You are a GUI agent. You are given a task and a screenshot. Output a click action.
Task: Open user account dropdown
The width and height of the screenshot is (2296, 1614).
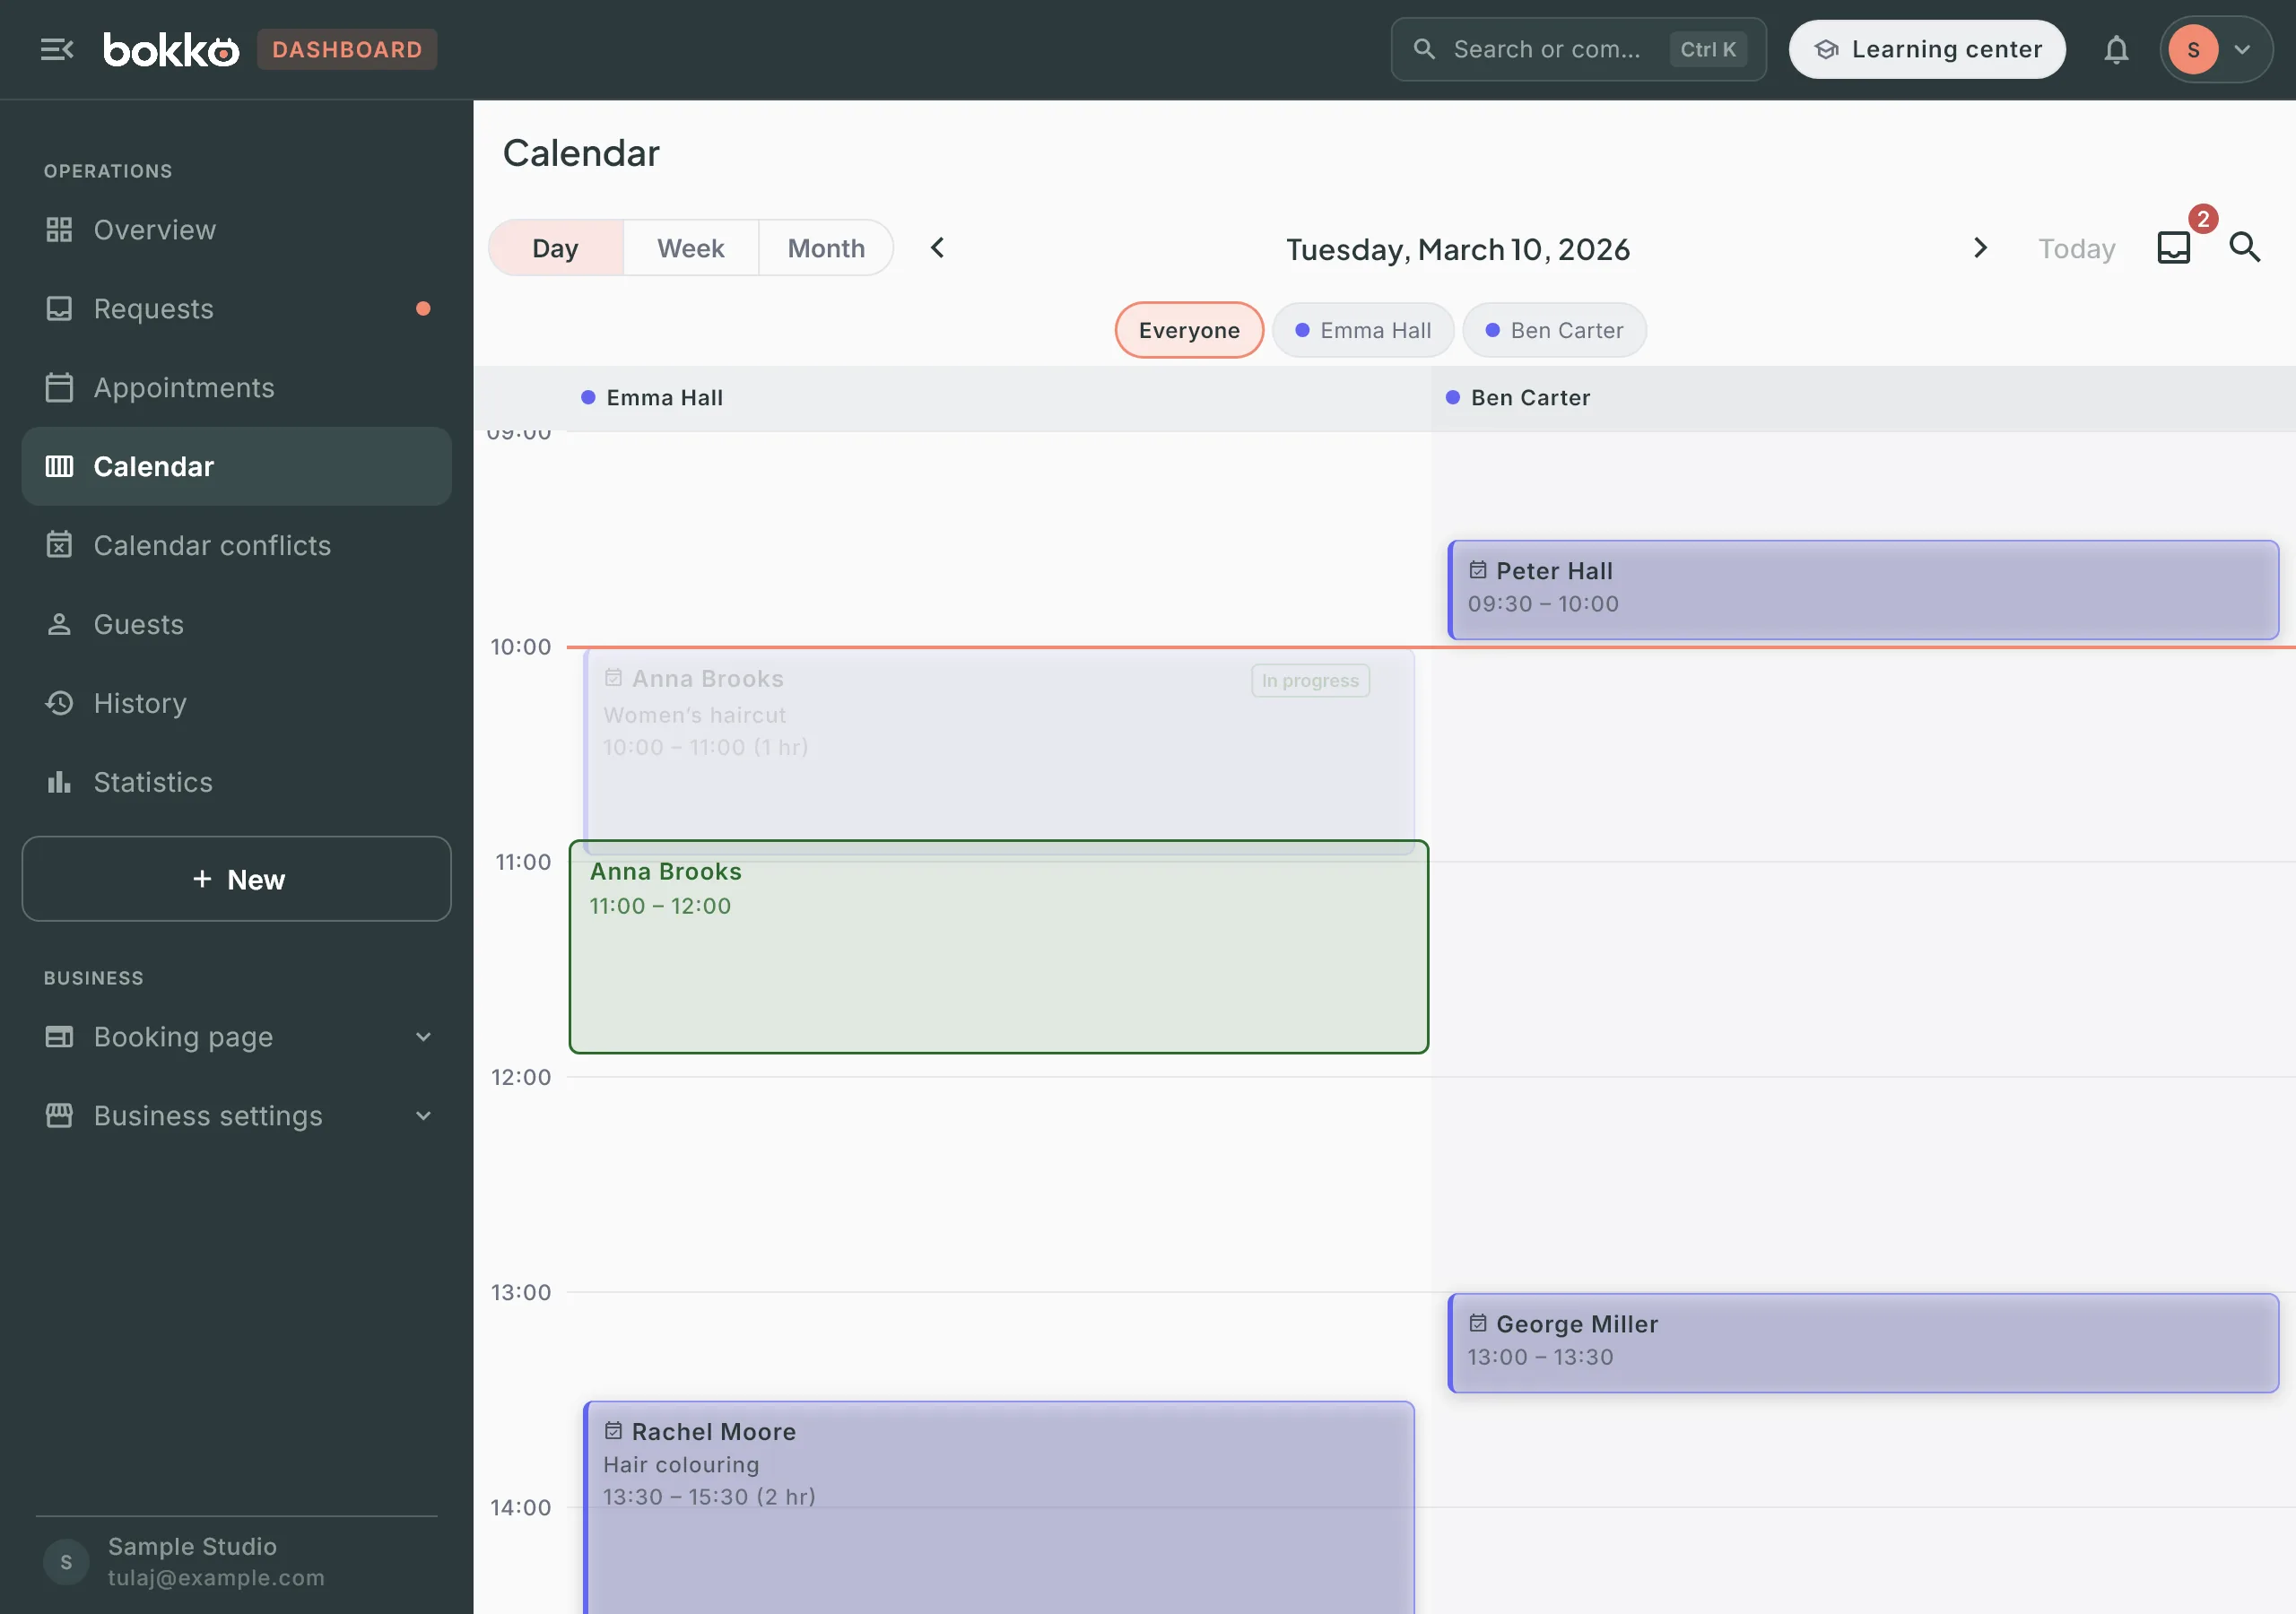tap(2215, 49)
